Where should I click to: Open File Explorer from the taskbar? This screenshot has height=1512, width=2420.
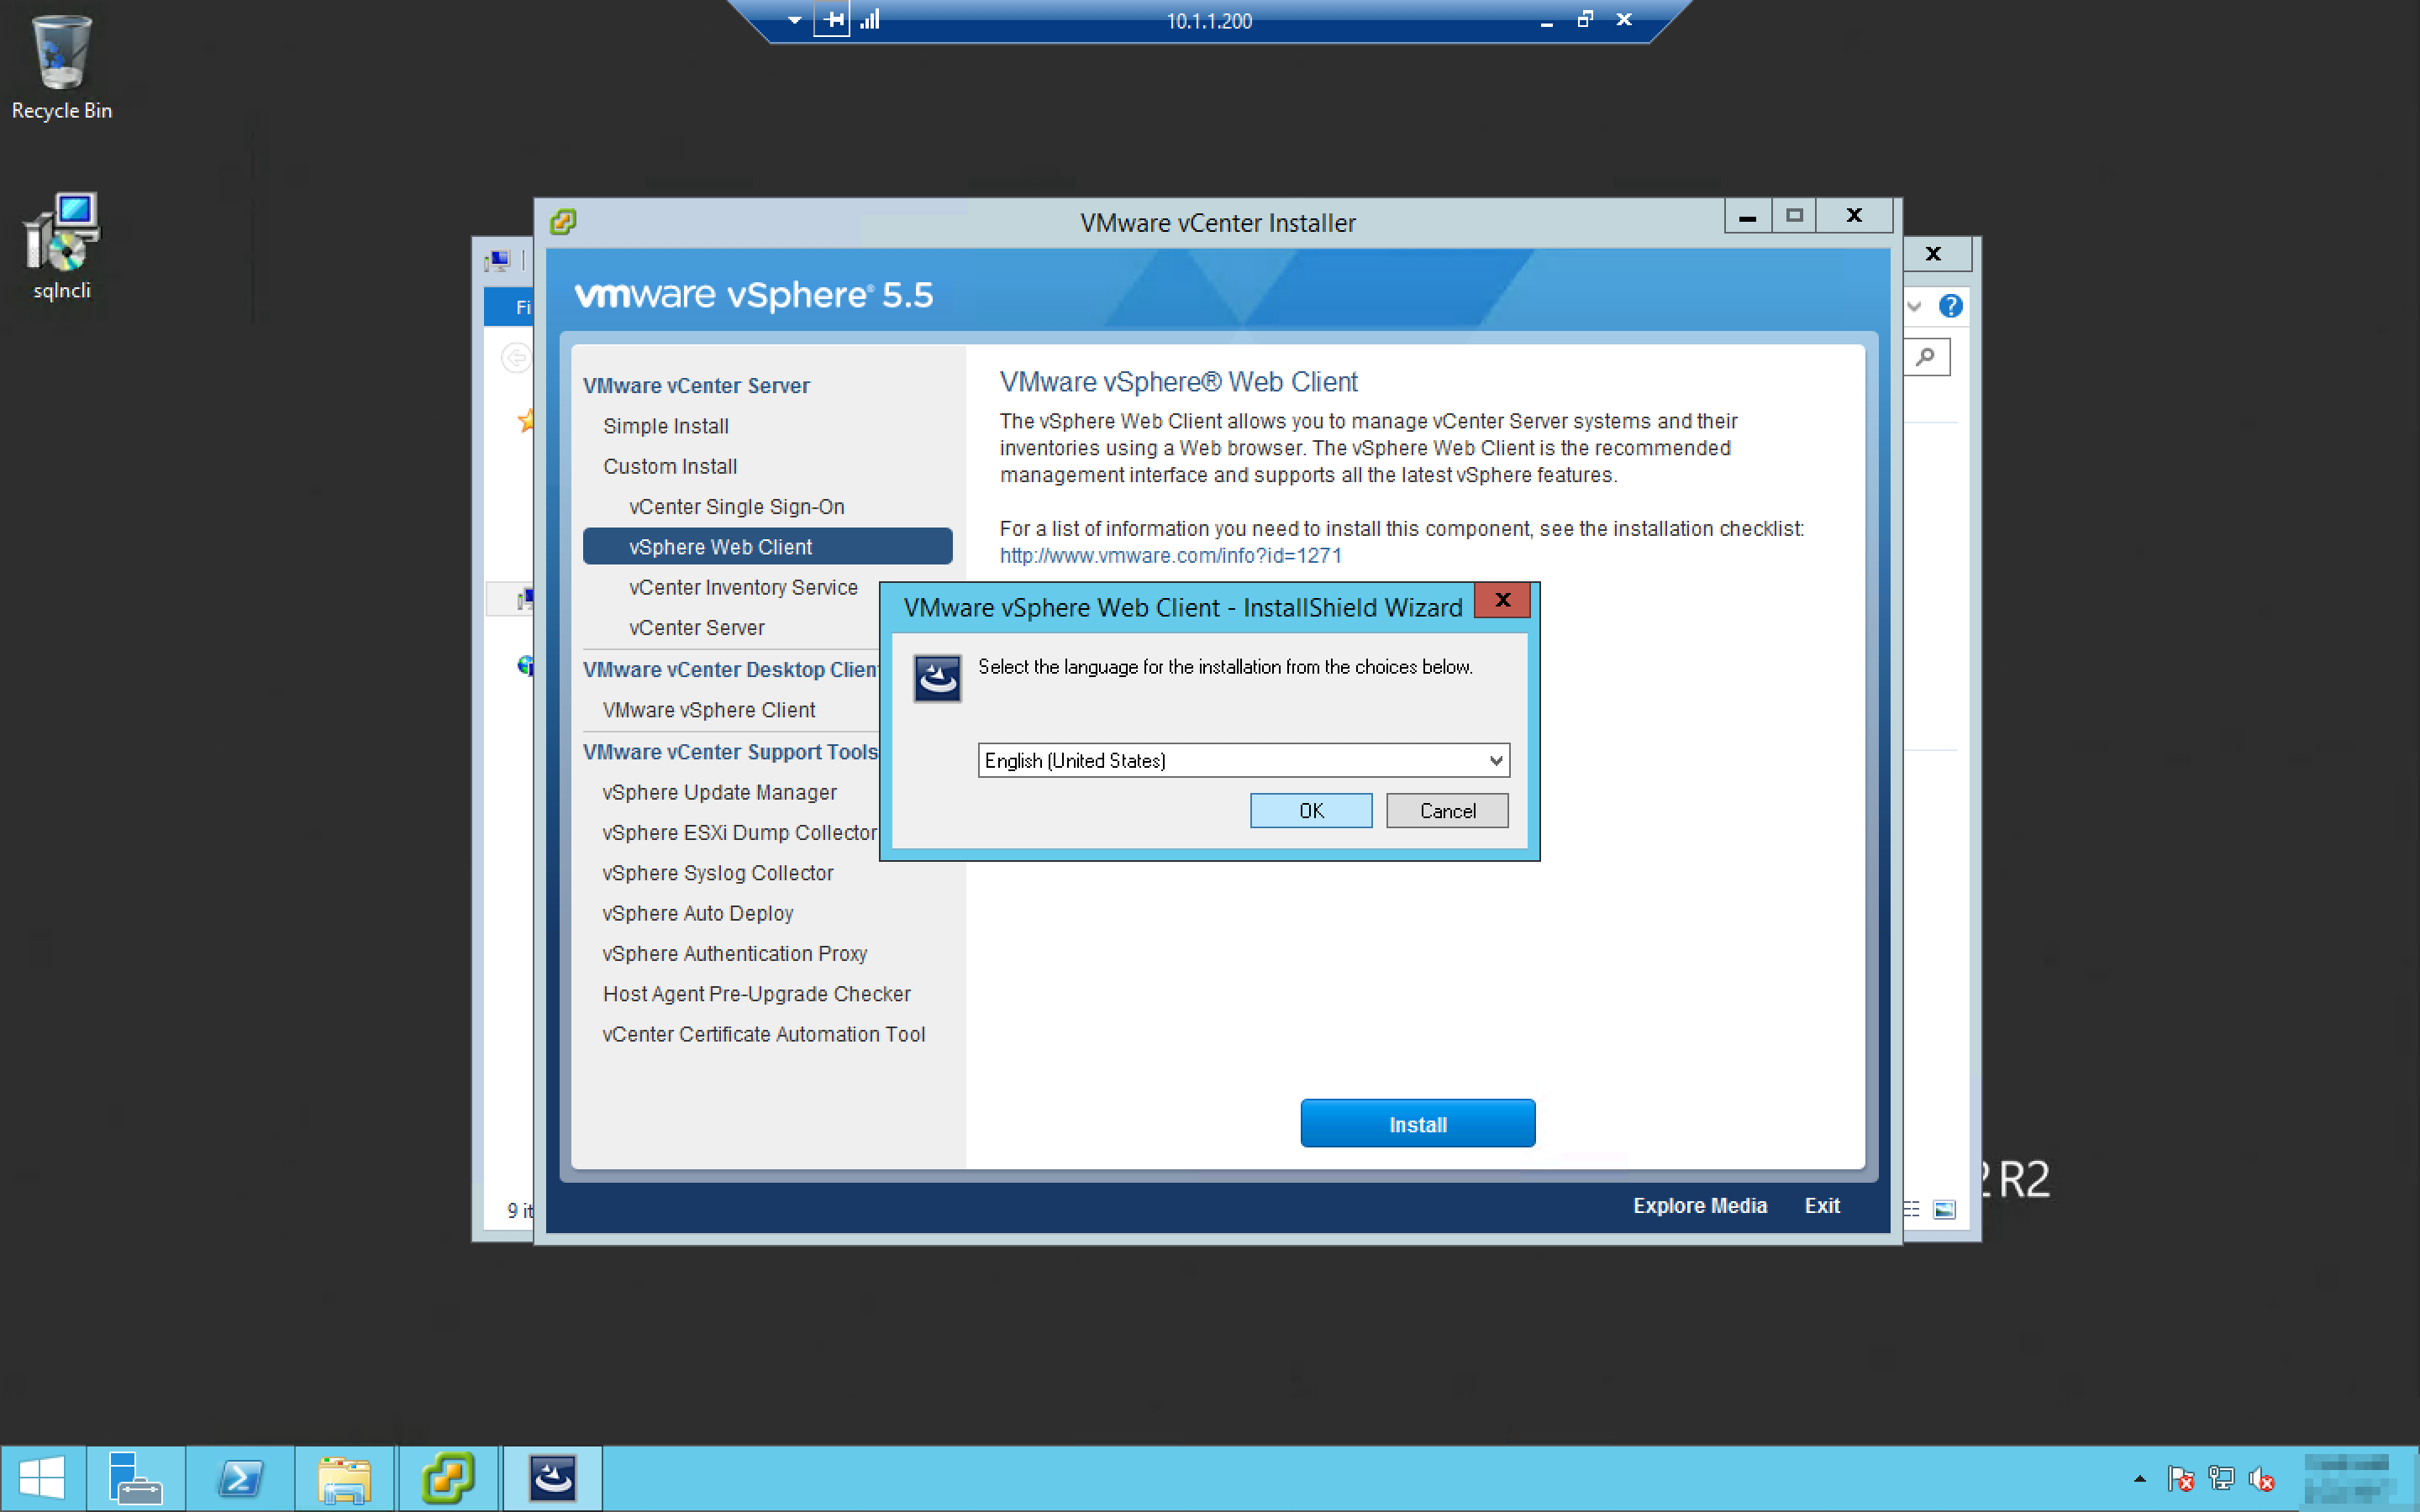click(344, 1477)
